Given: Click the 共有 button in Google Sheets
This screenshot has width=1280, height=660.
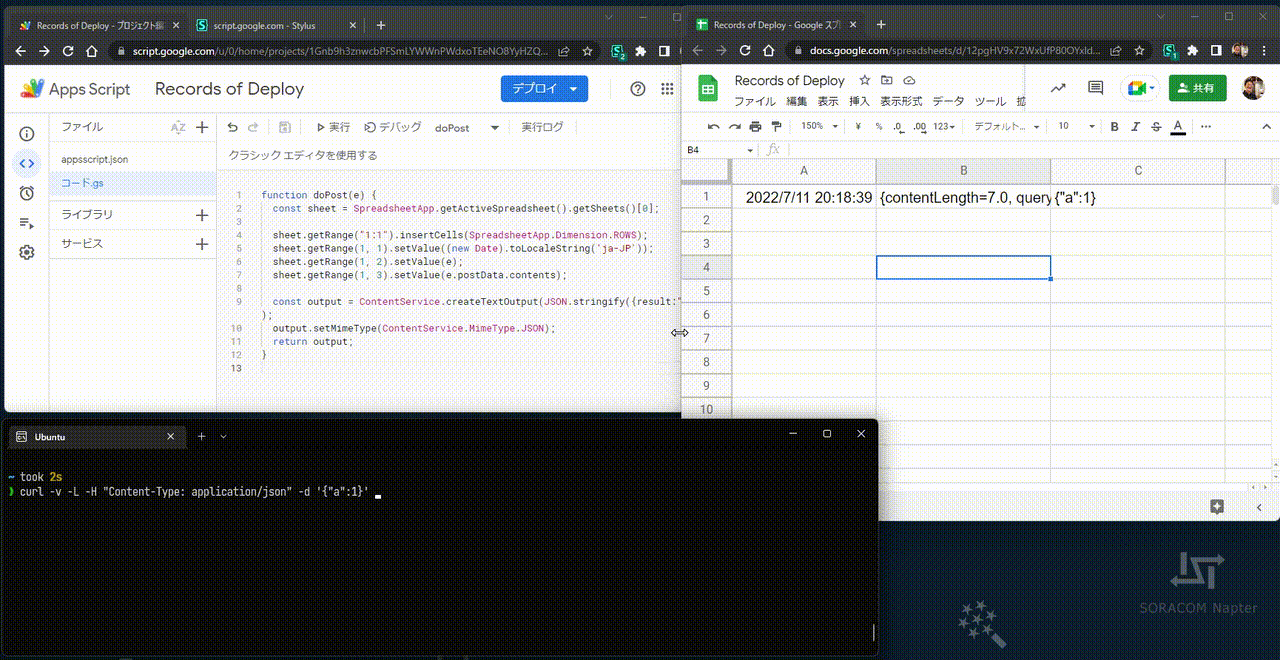Looking at the screenshot, I should tap(1197, 87).
